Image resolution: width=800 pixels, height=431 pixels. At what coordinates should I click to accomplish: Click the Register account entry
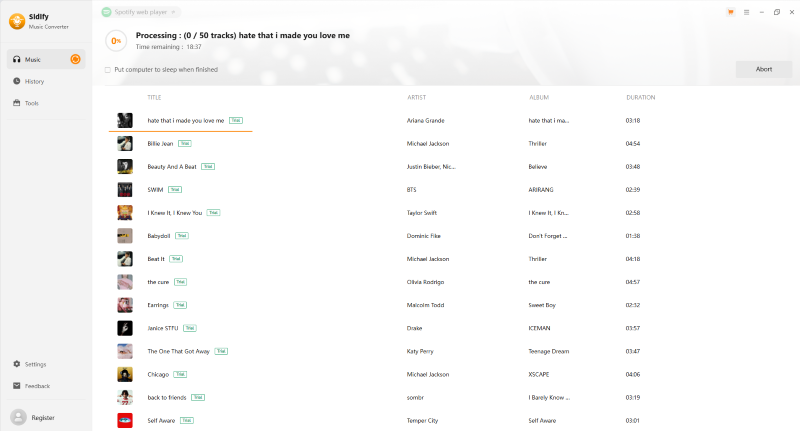tap(43, 418)
